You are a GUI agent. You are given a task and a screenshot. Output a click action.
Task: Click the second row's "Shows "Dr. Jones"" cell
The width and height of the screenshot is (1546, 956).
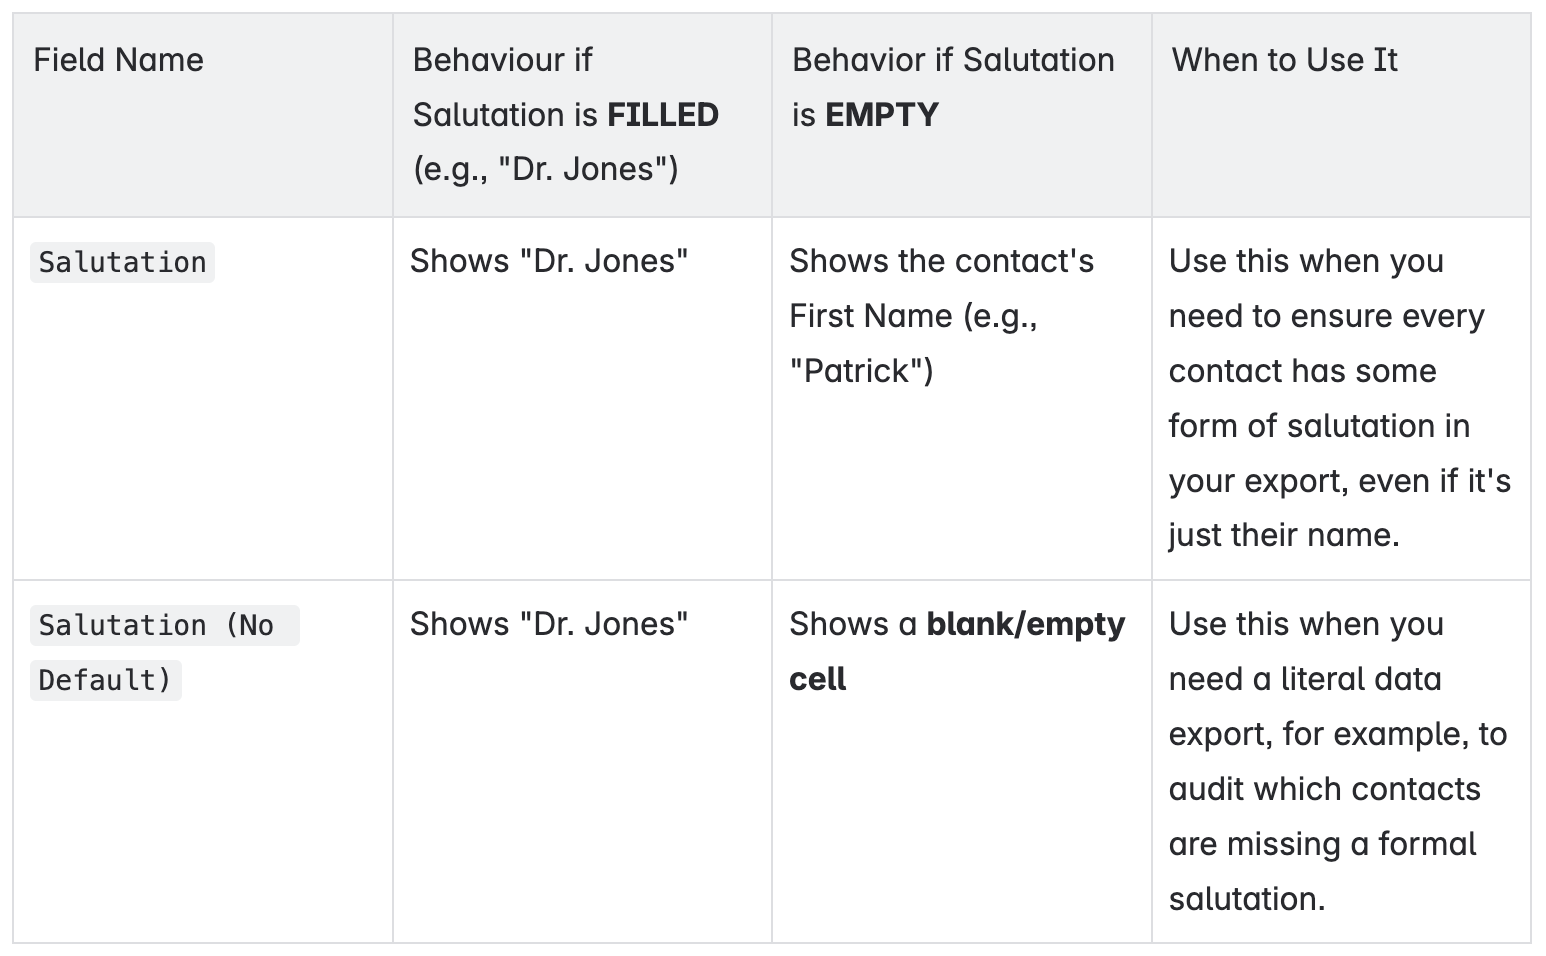[548, 624]
